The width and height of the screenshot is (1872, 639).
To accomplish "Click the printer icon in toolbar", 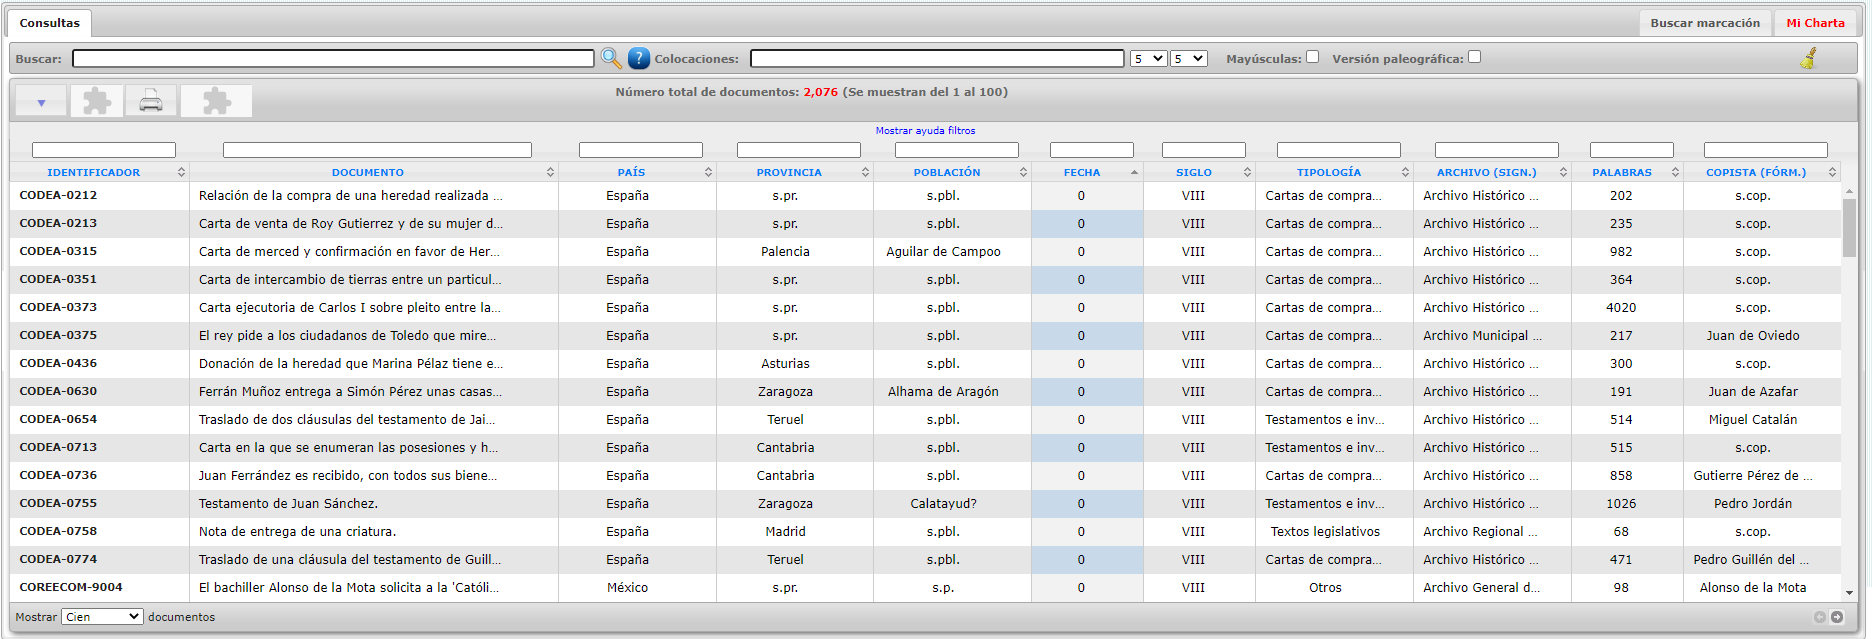I will click(151, 101).
